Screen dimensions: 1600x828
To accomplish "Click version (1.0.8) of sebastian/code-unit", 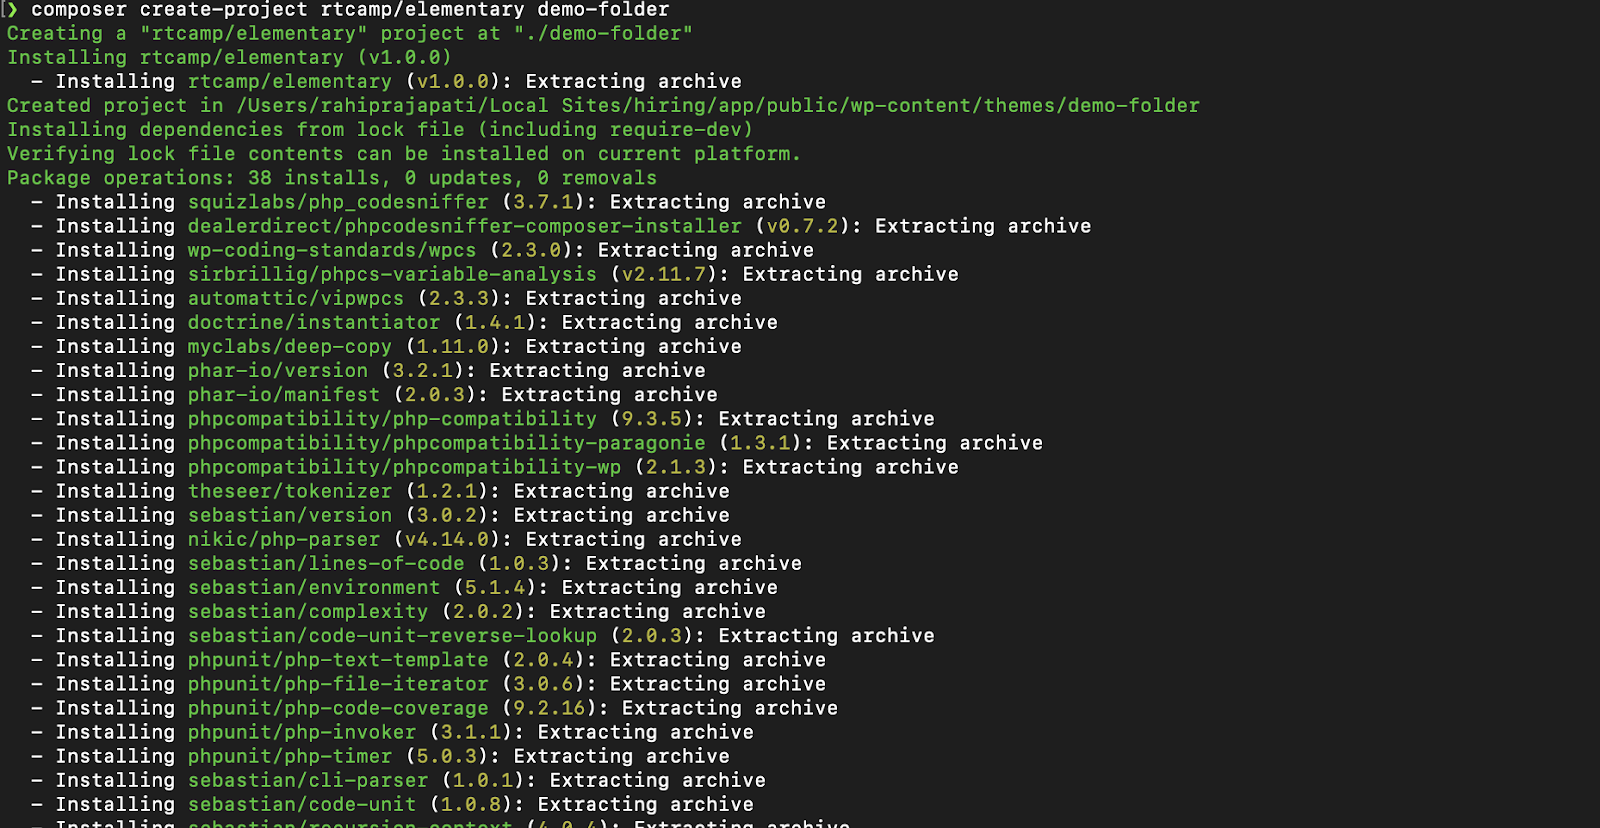I will [x=471, y=803].
